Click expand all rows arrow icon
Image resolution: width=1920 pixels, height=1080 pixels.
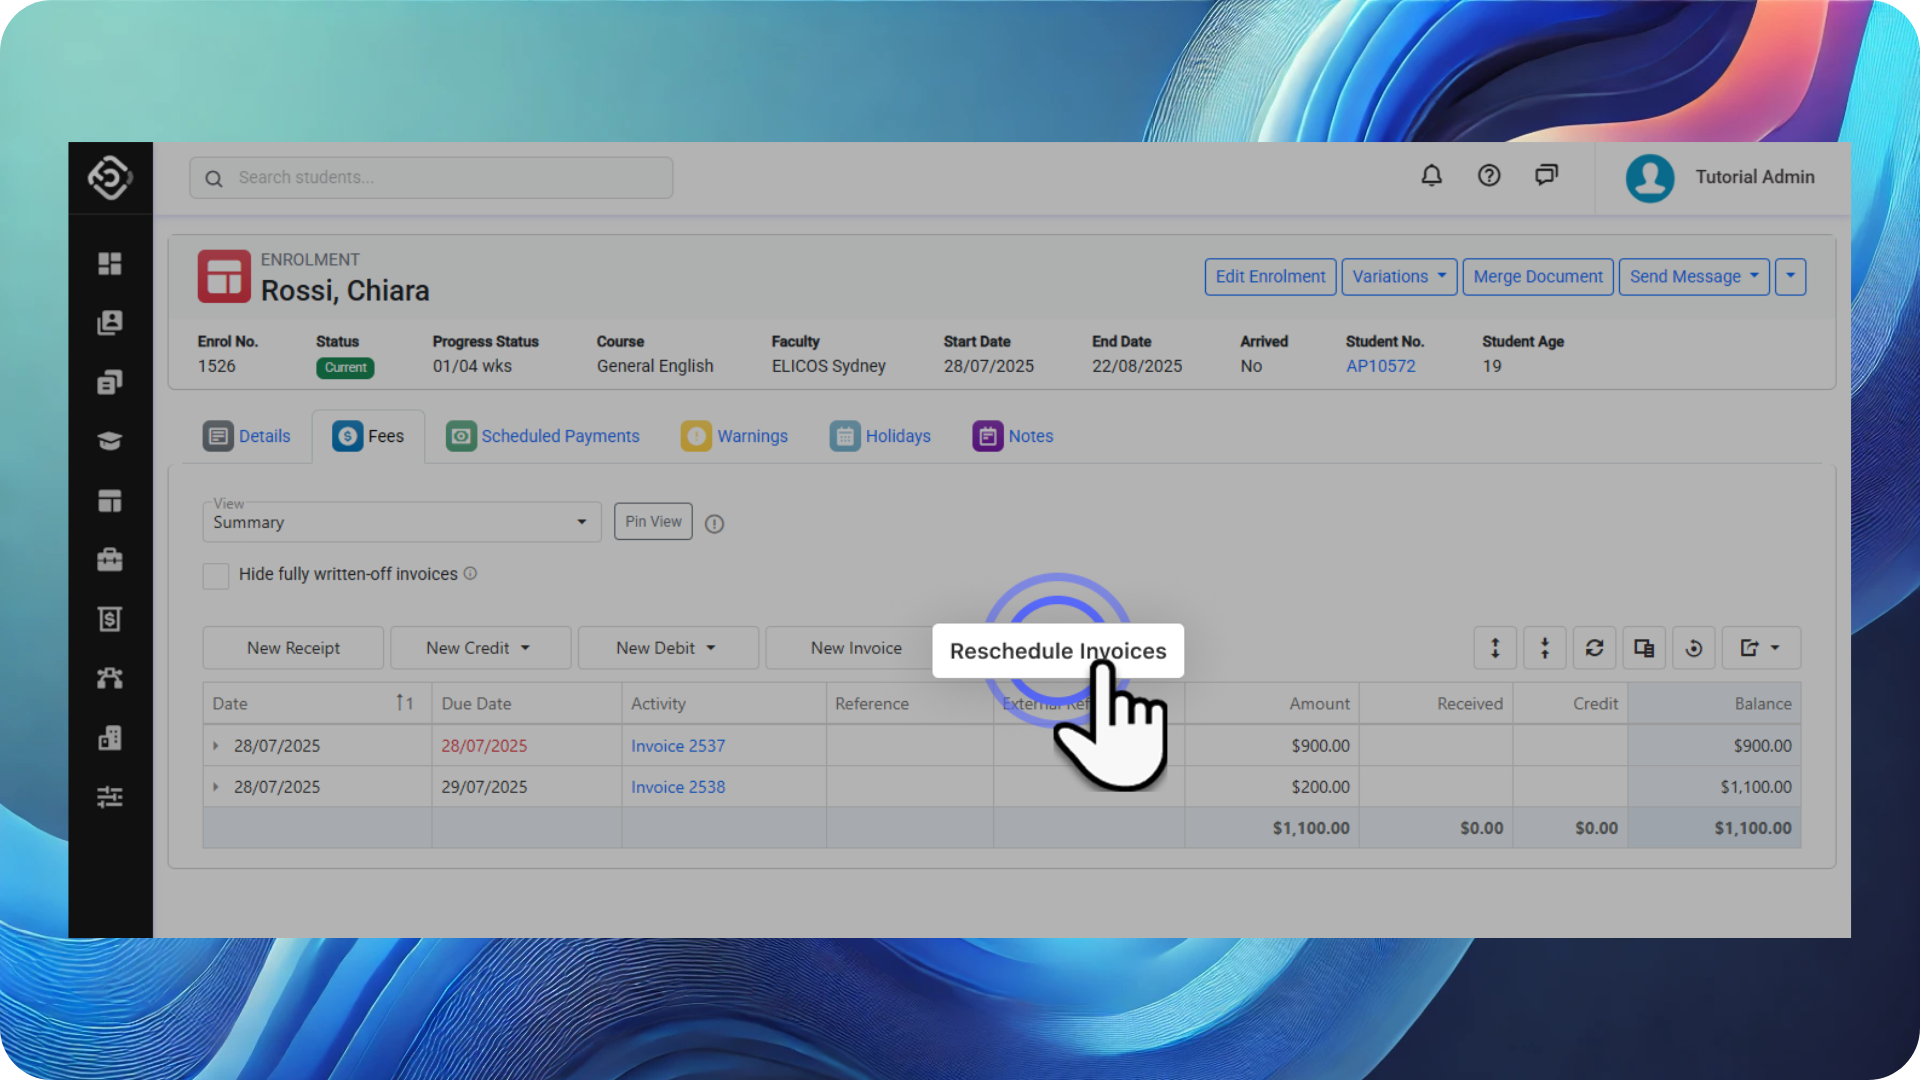(x=1495, y=648)
